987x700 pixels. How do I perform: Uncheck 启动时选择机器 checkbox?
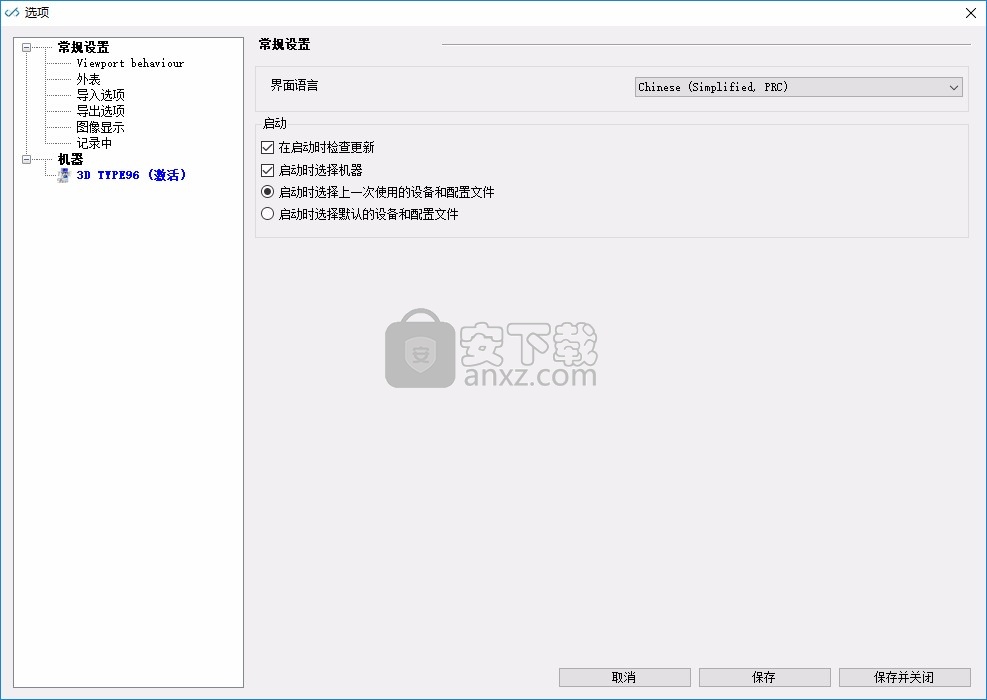click(267, 170)
